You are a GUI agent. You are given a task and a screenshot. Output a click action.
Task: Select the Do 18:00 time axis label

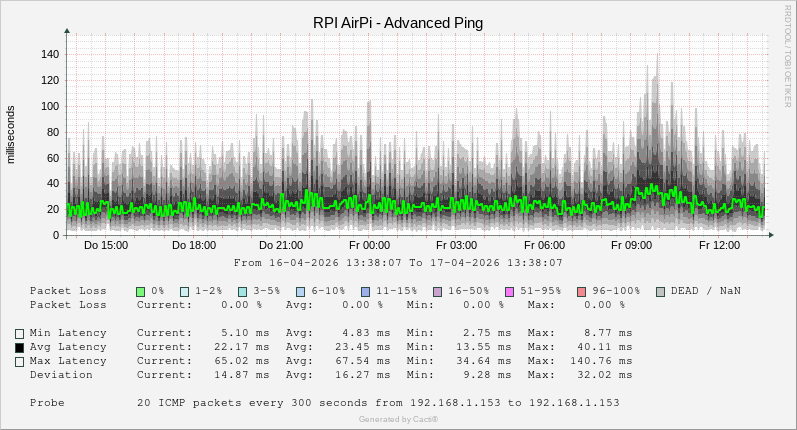[194, 245]
